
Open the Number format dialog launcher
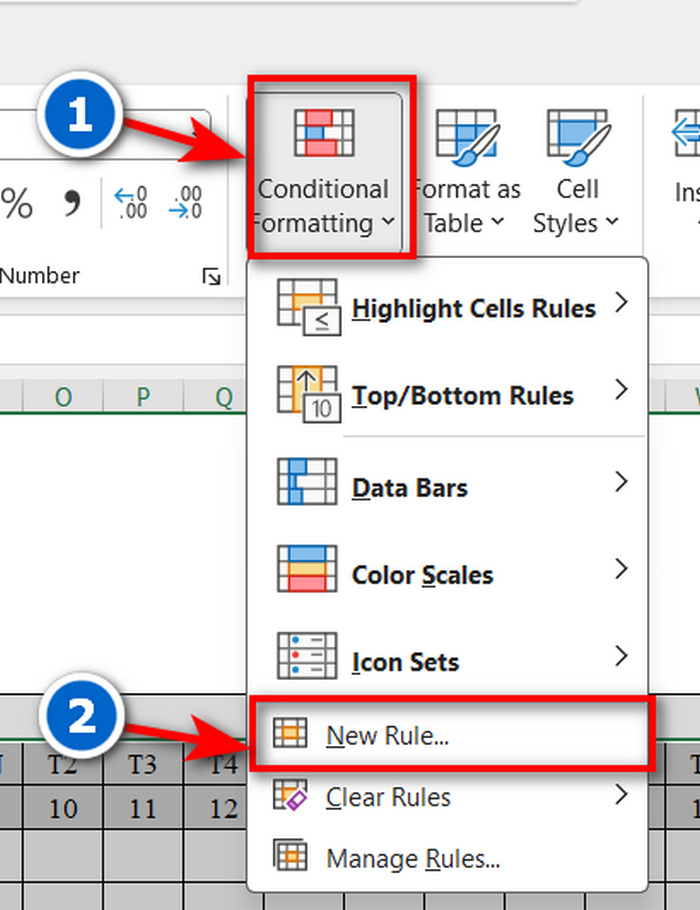coord(210,276)
